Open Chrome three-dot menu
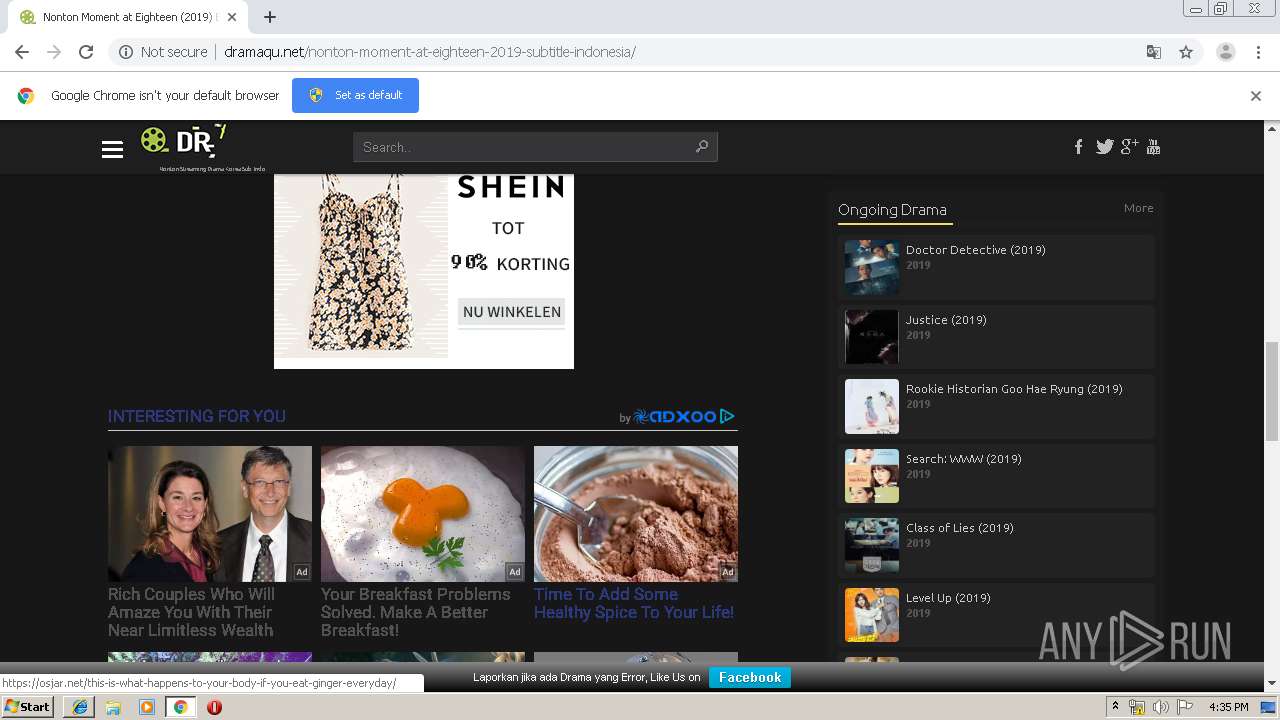This screenshot has width=1280, height=720. [x=1259, y=52]
